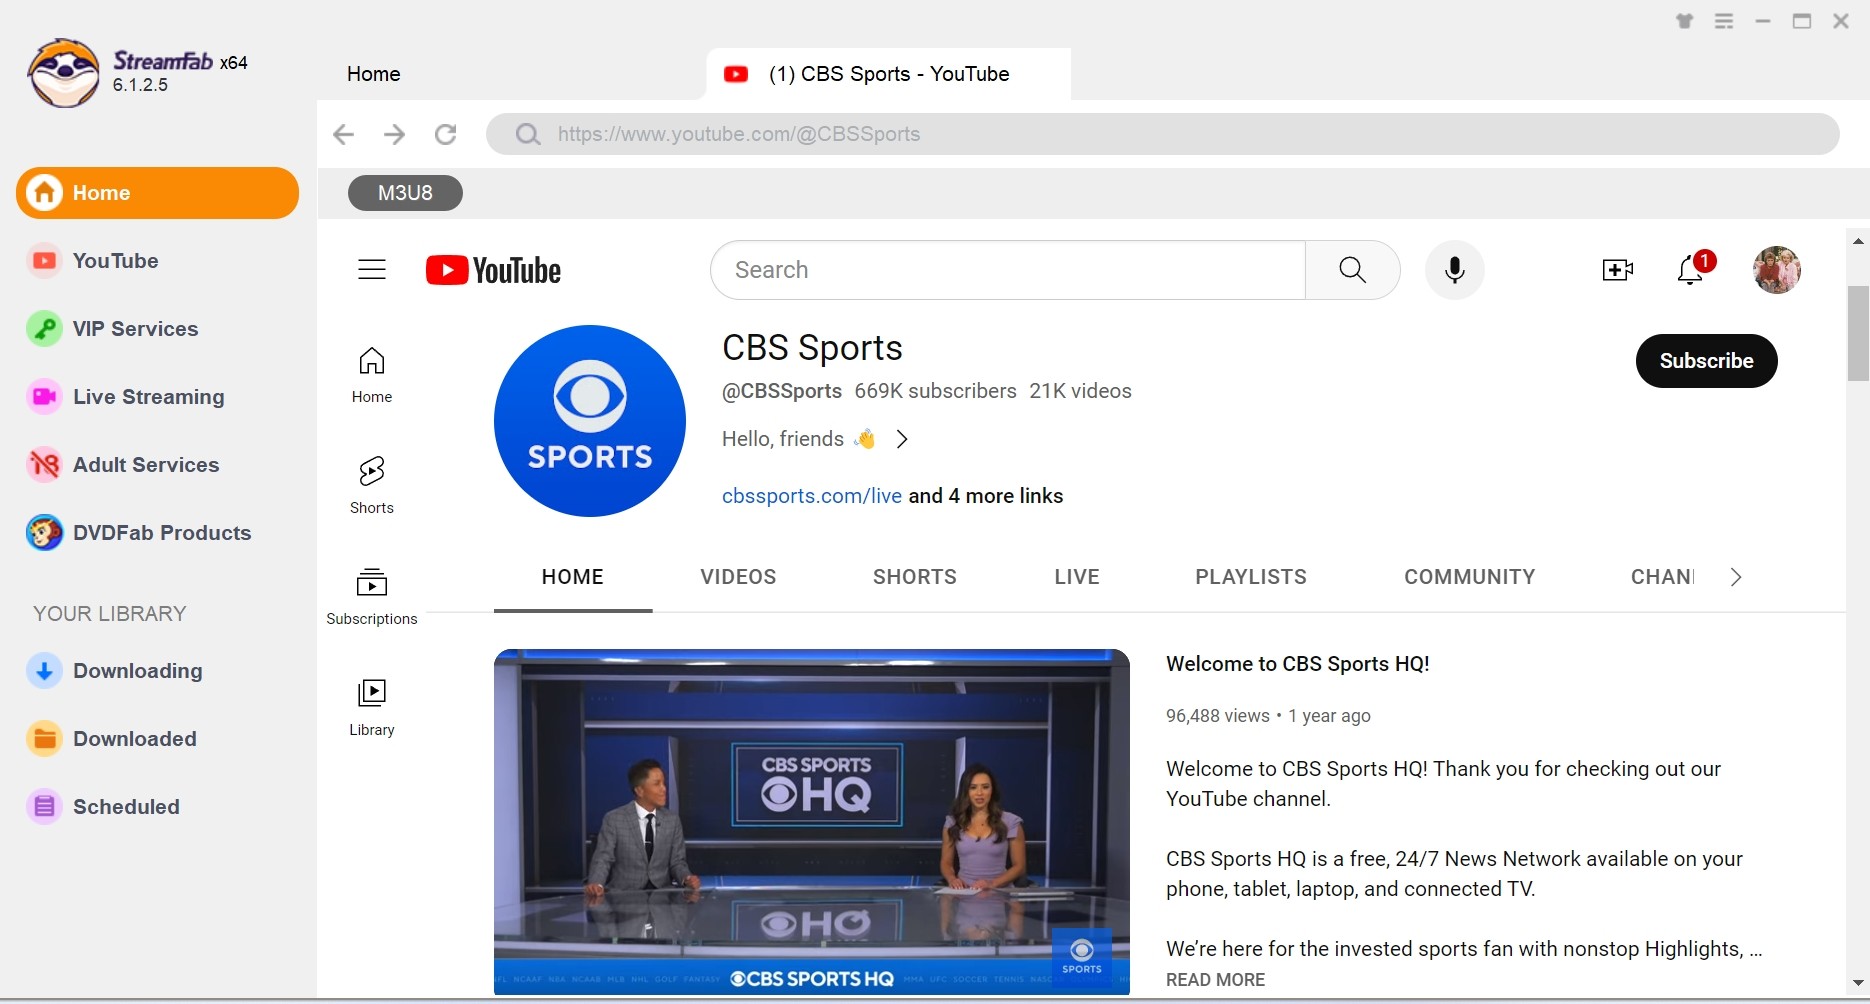Click the green VIP Services key icon
The image size is (1870, 1004).
[x=44, y=329]
